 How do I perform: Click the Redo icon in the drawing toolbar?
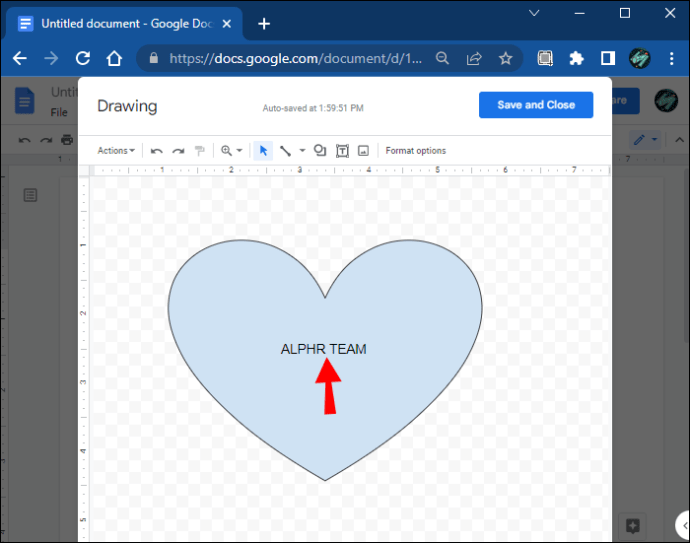click(x=178, y=151)
